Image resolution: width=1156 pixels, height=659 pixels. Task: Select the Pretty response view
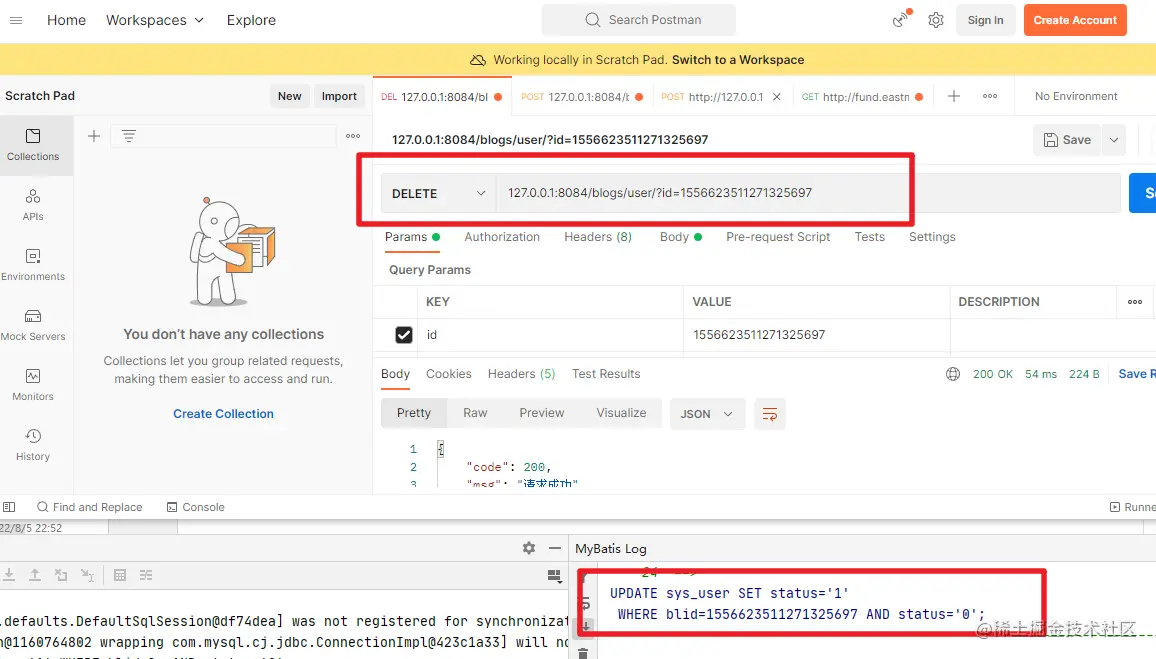tap(414, 413)
